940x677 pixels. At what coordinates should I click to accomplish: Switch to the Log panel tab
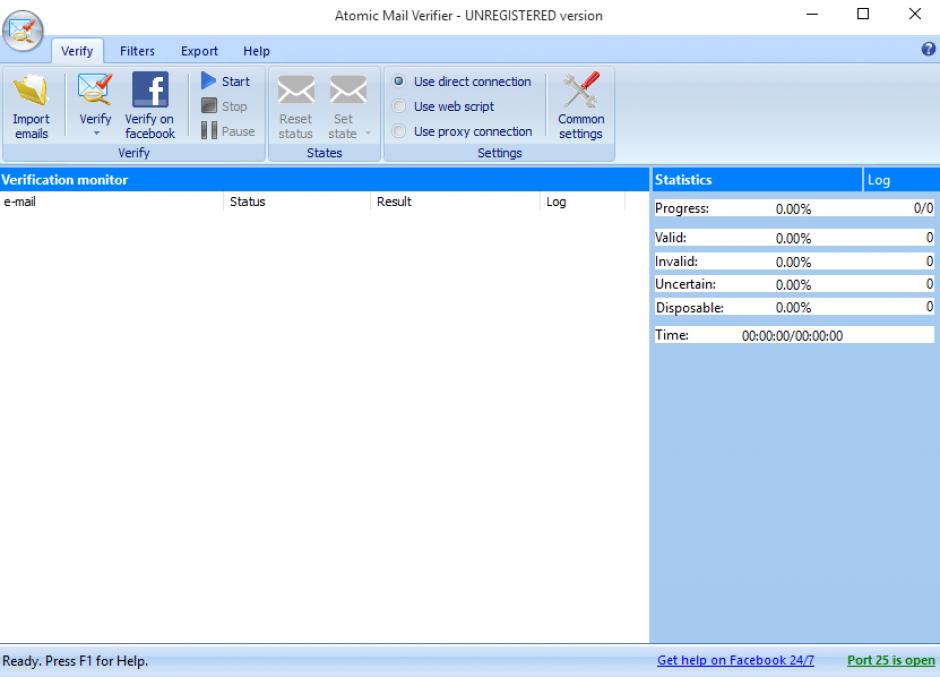click(x=901, y=180)
